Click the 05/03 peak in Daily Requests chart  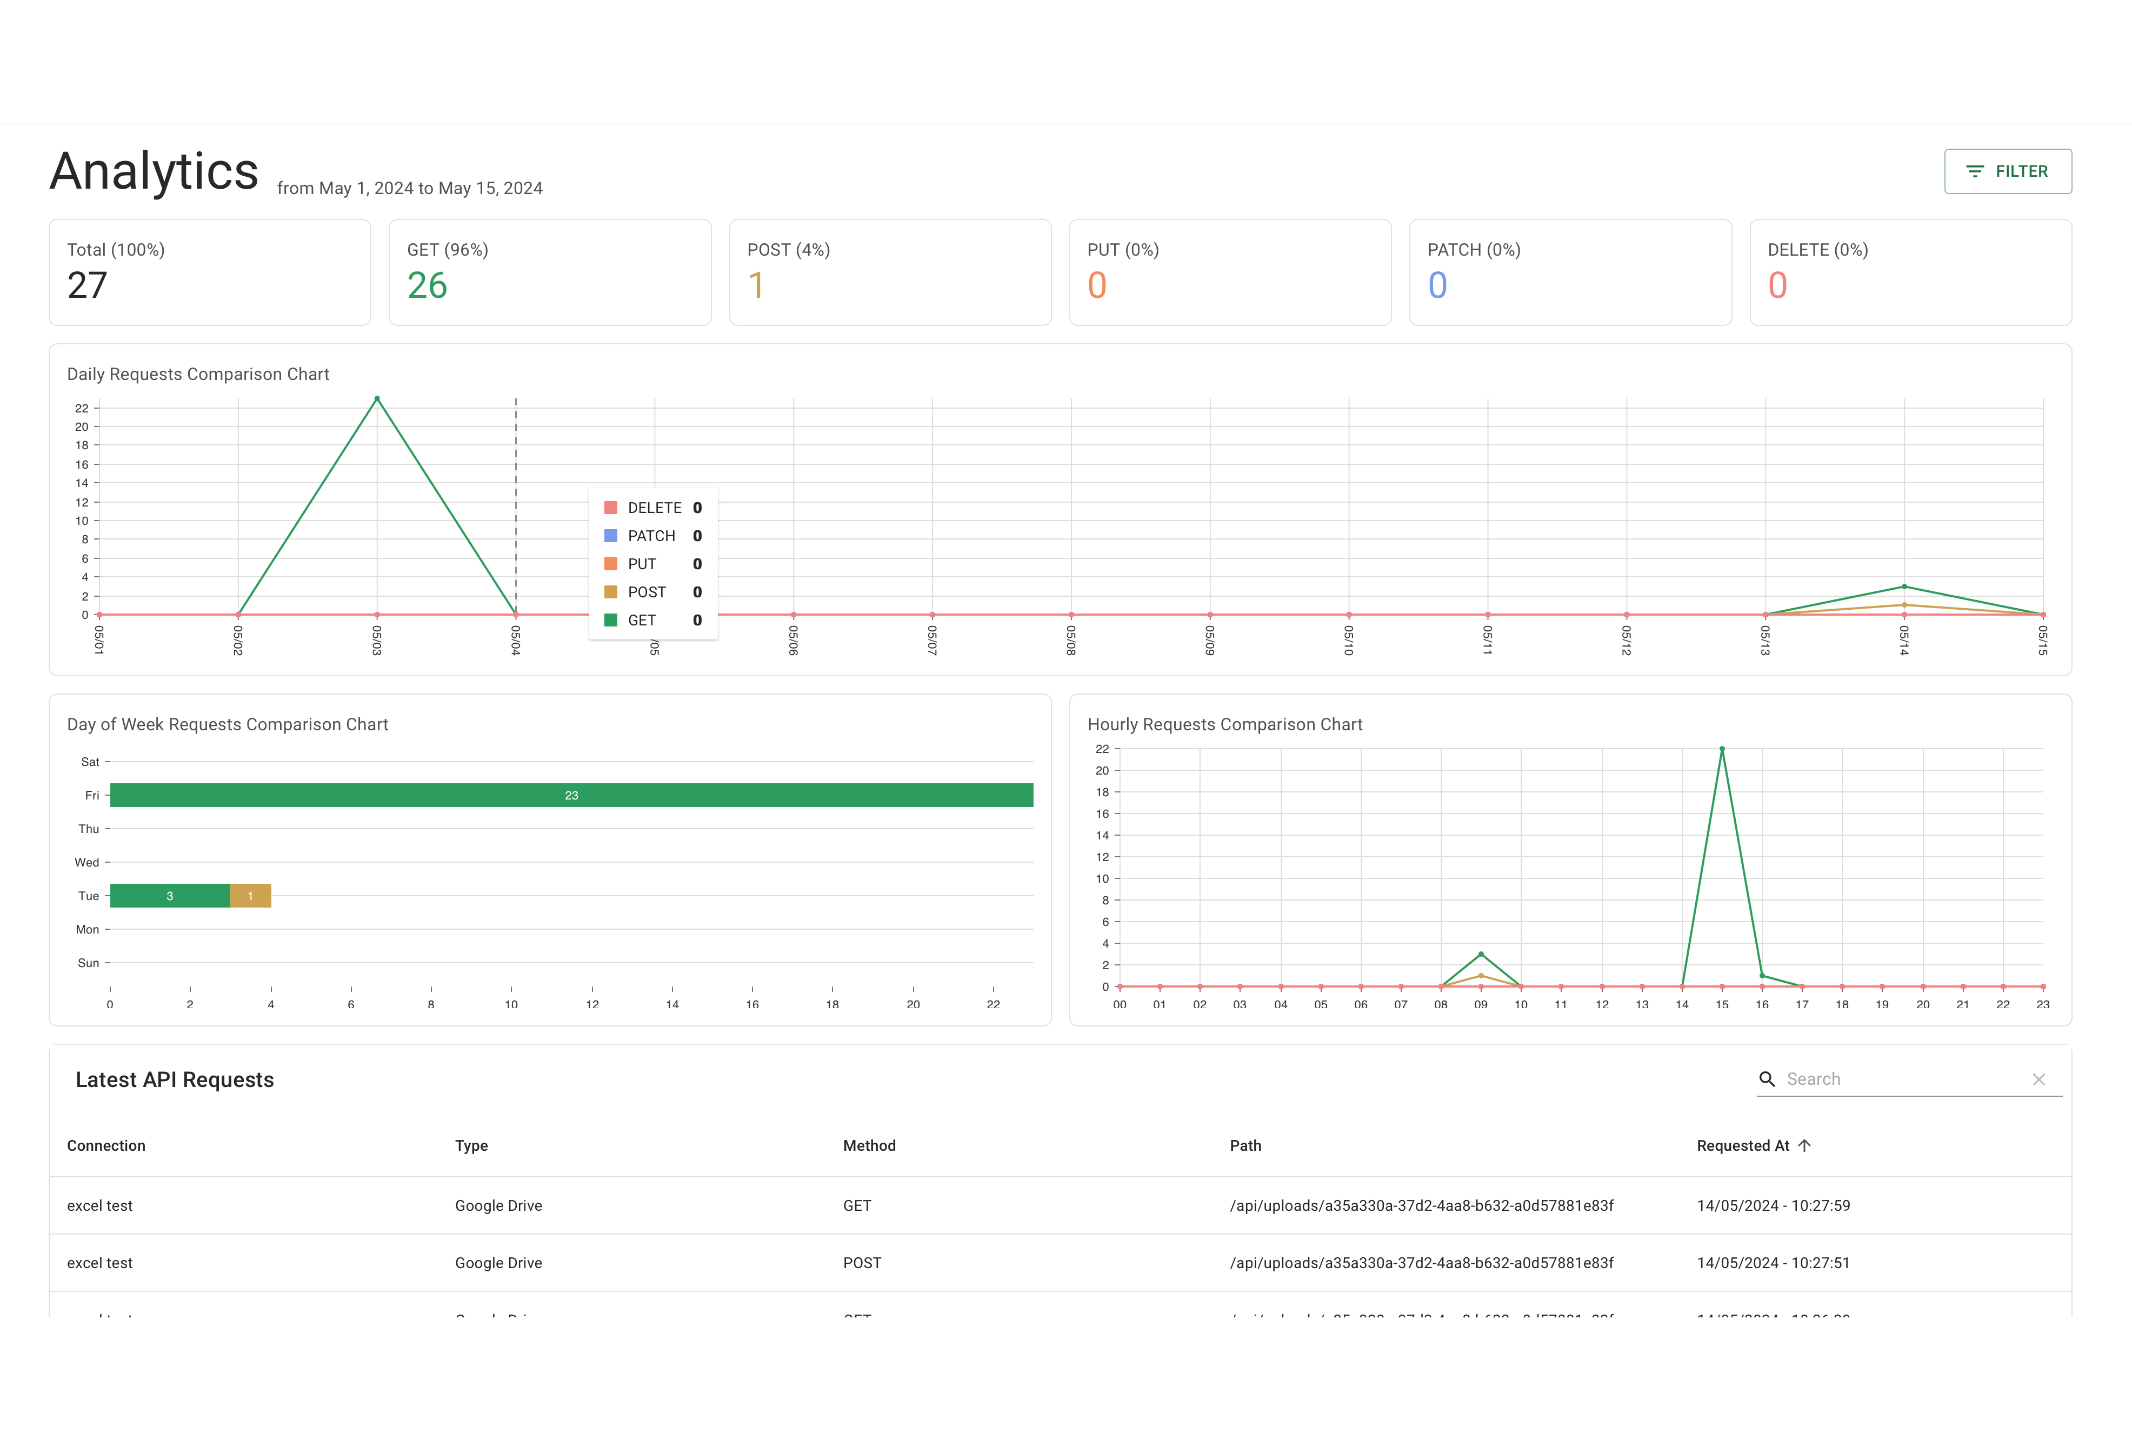377,397
